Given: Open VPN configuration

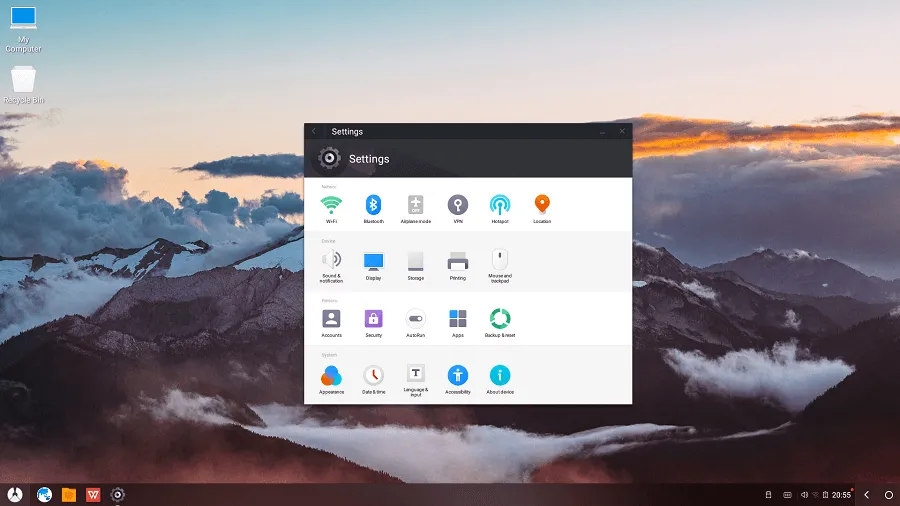Looking at the screenshot, I should 457,205.
